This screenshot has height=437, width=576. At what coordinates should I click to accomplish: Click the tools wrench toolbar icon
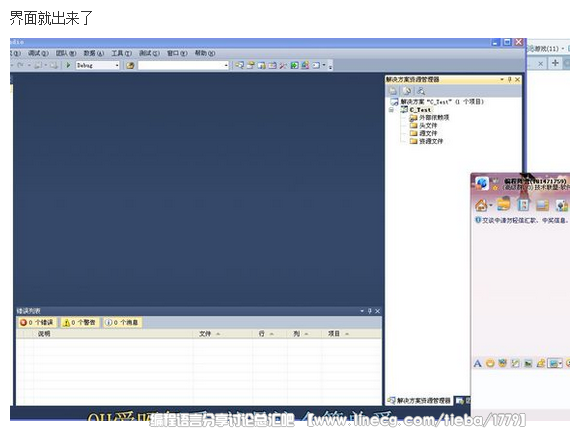pos(283,65)
